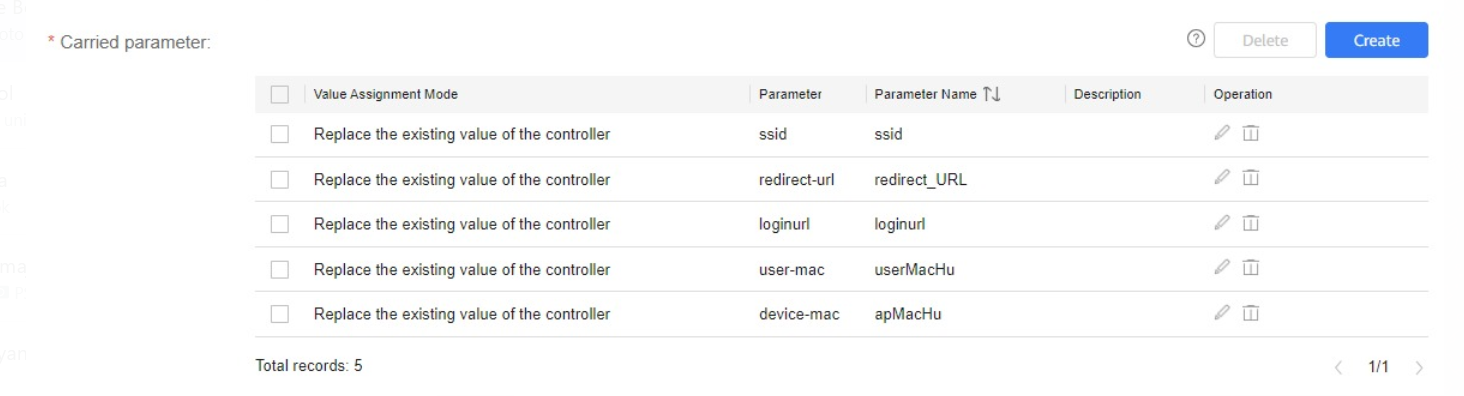Delete the loginurl parameter row
The height and width of the screenshot is (396, 1464).
pos(1250,223)
